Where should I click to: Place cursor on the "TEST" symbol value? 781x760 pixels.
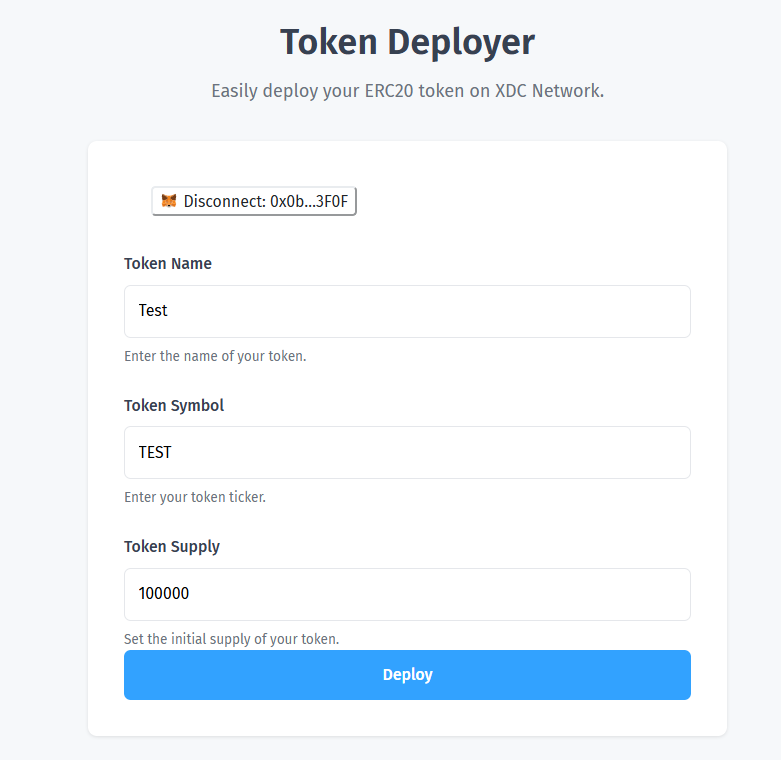tap(155, 452)
